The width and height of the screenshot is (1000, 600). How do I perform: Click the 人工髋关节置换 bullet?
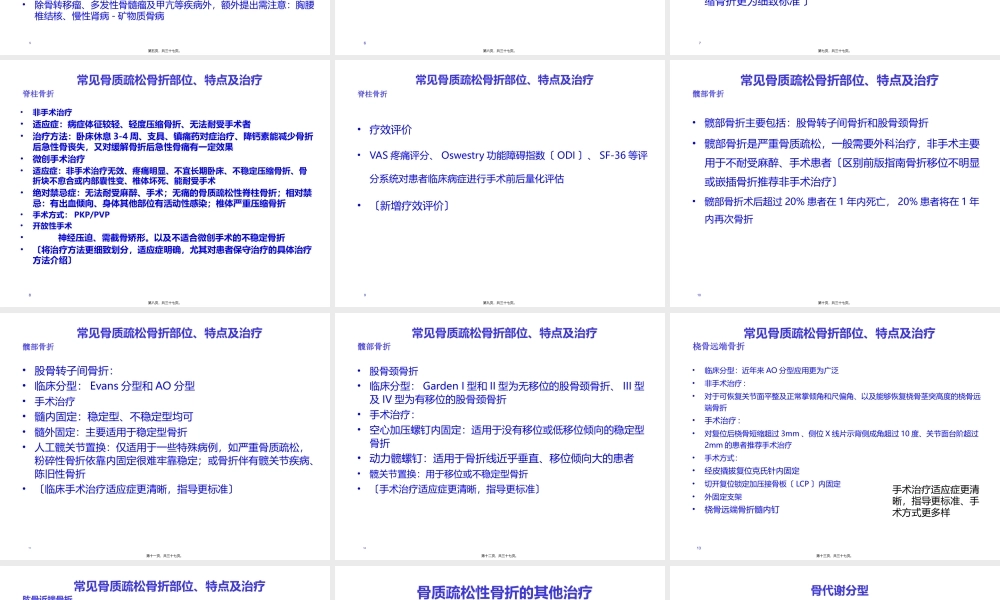(x=174, y=460)
